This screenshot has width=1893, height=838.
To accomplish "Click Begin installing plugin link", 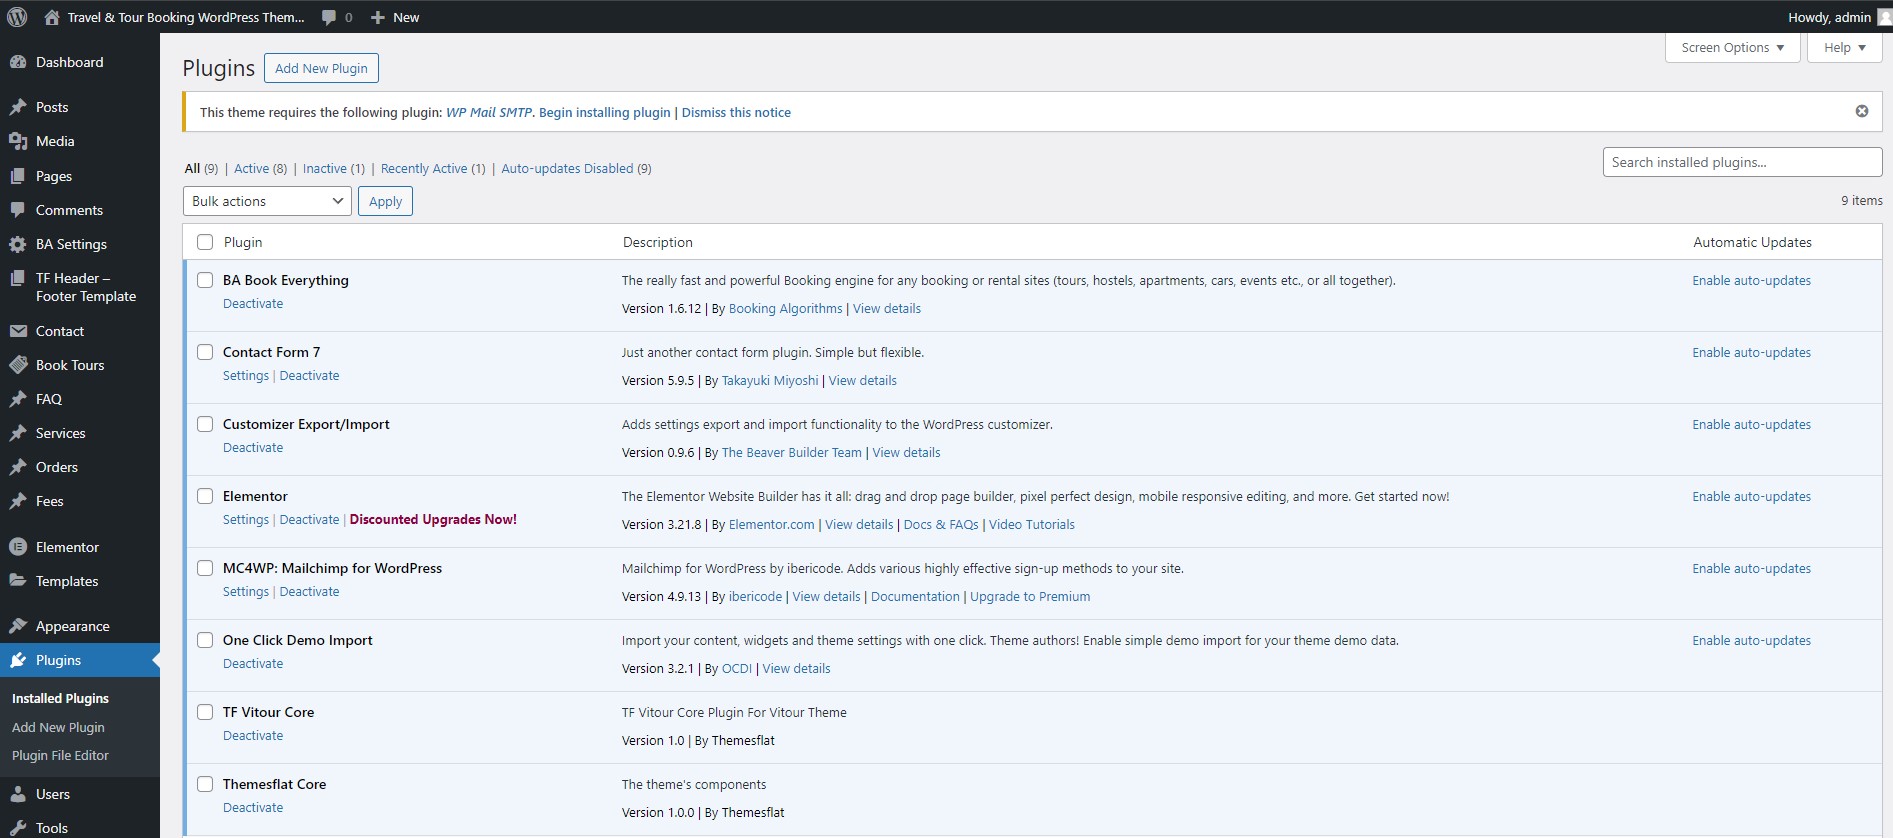I will click(x=604, y=112).
